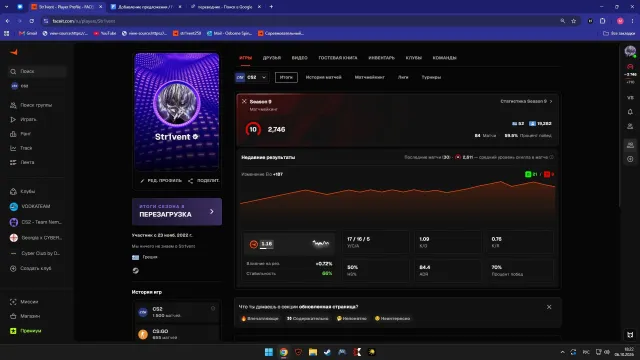Image resolution: width=640 pixels, height=360 pixels.
Task: Select the Турниры sub-tab
Action: coord(431,77)
